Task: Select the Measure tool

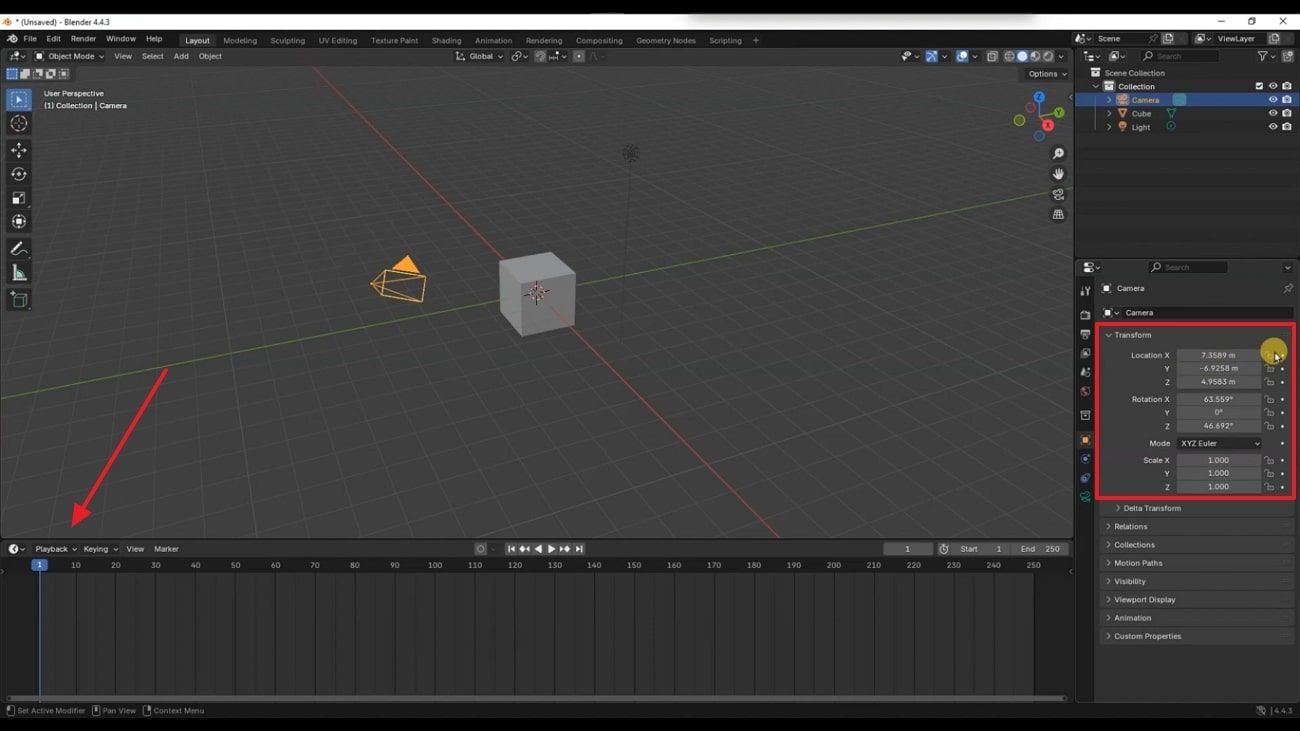Action: pos(18,271)
